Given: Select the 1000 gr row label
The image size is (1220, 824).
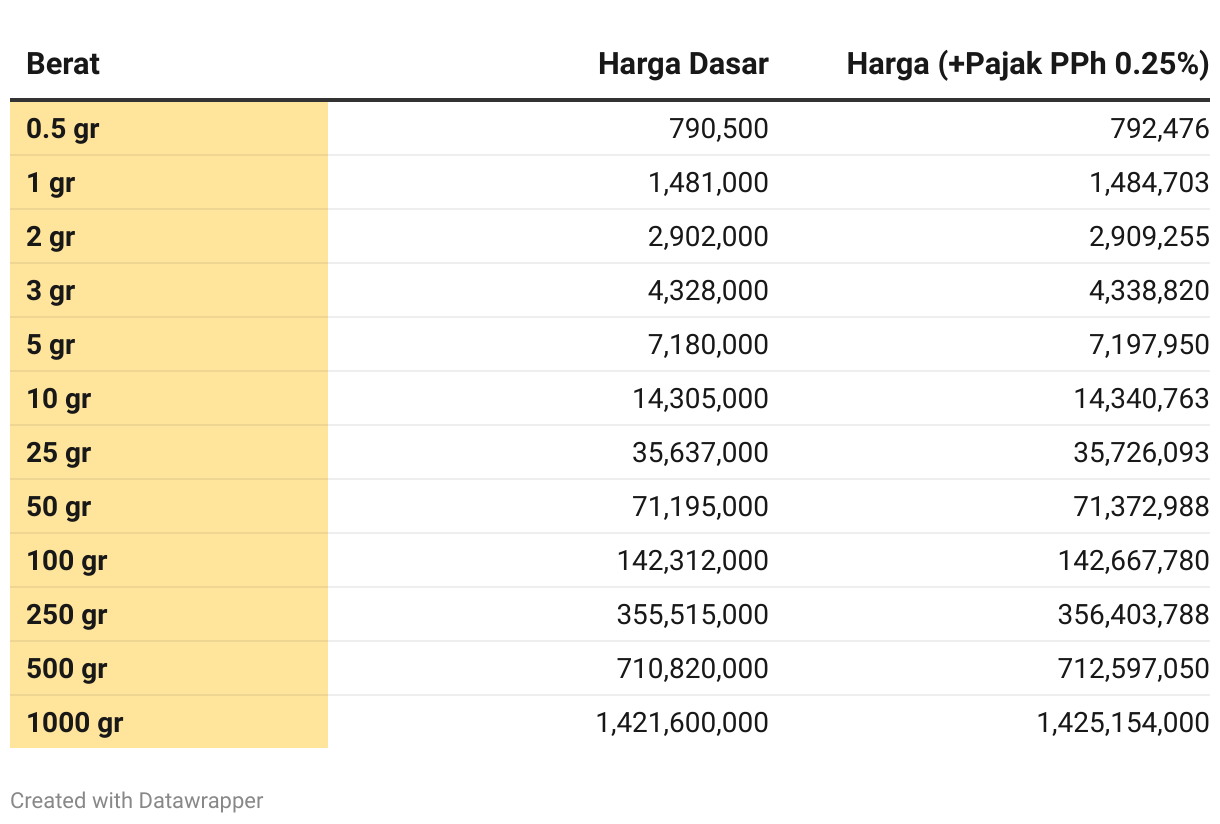Looking at the screenshot, I should click(169, 722).
